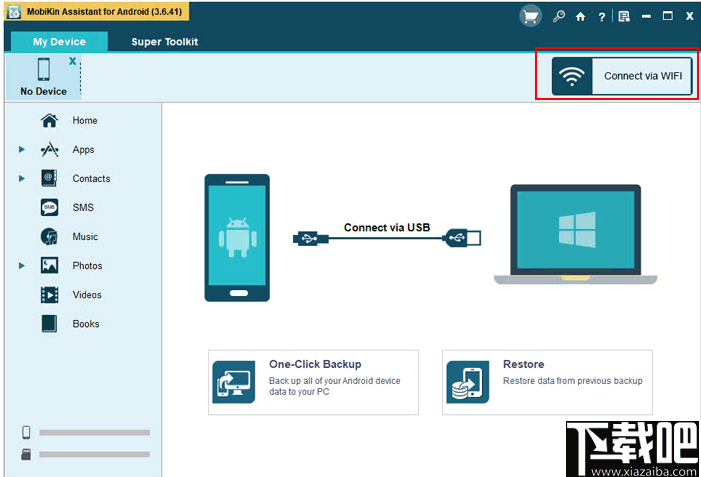Select Books in the sidebar
The height and width of the screenshot is (477, 701).
tap(86, 324)
